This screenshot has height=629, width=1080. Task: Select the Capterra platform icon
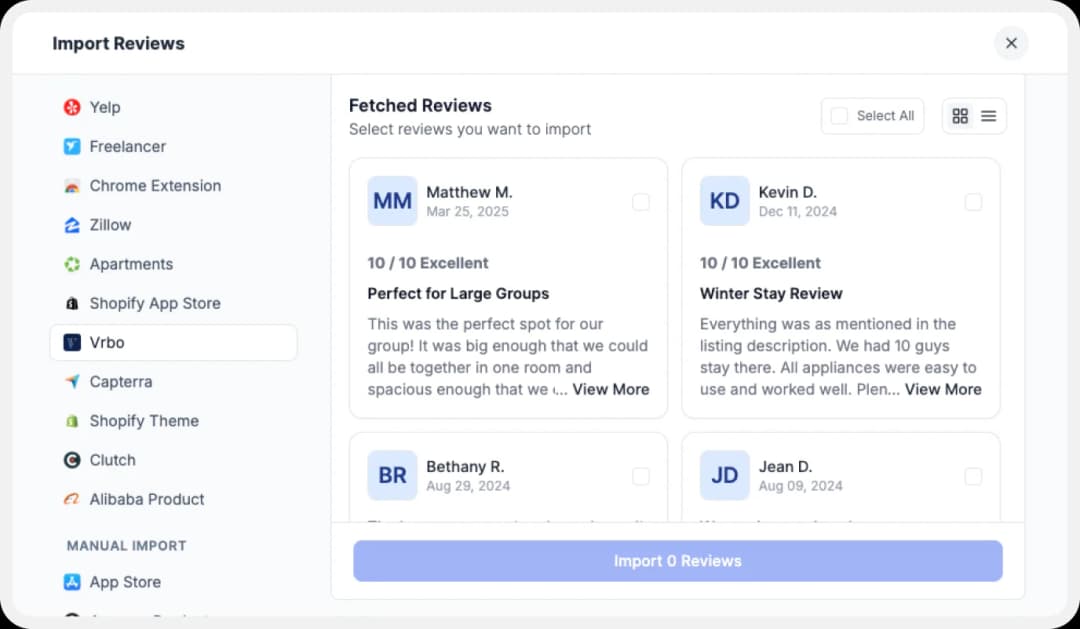(x=70, y=381)
